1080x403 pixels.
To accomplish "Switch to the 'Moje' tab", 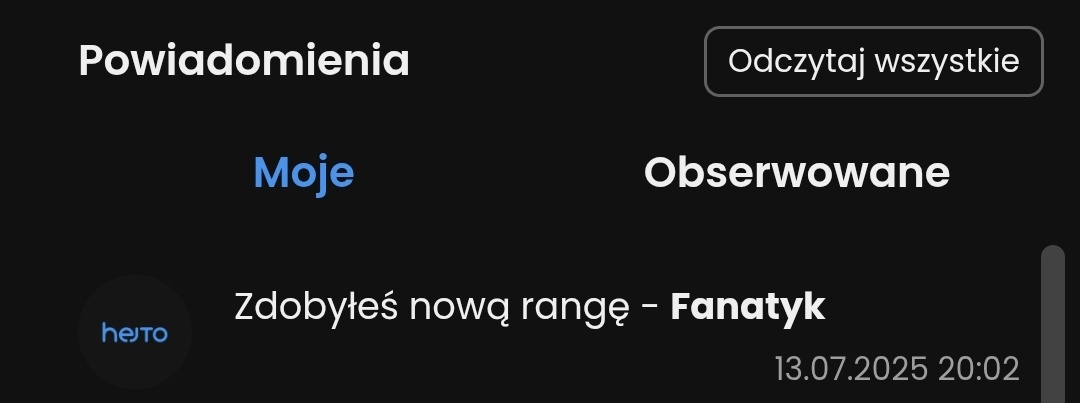I will click(303, 173).
